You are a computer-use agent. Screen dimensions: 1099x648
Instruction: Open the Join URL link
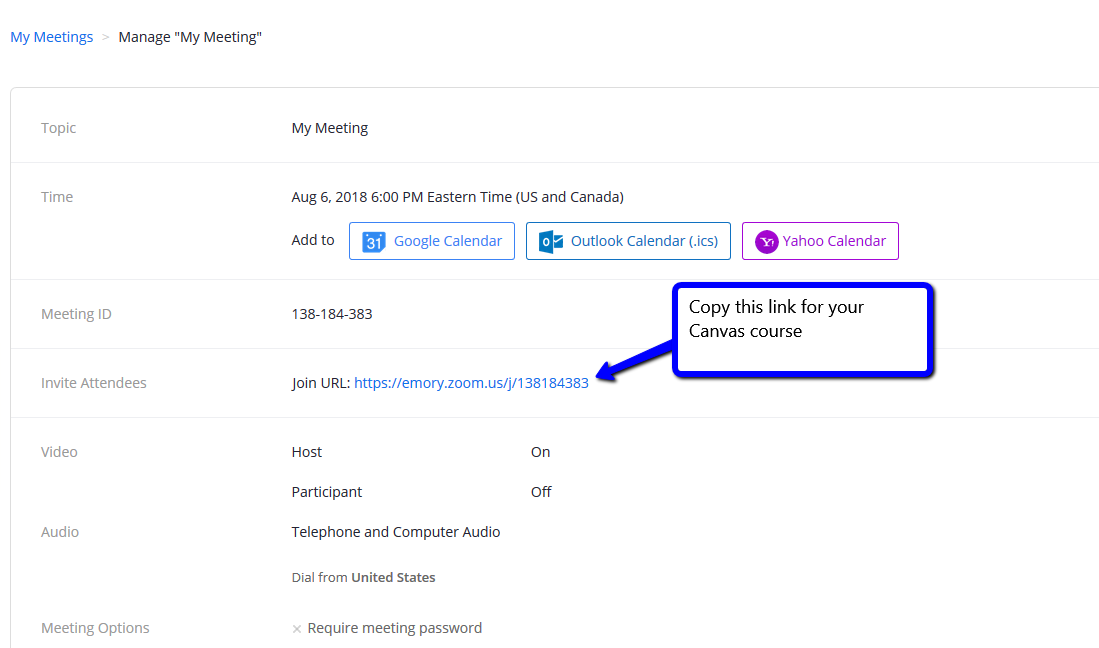click(x=471, y=382)
